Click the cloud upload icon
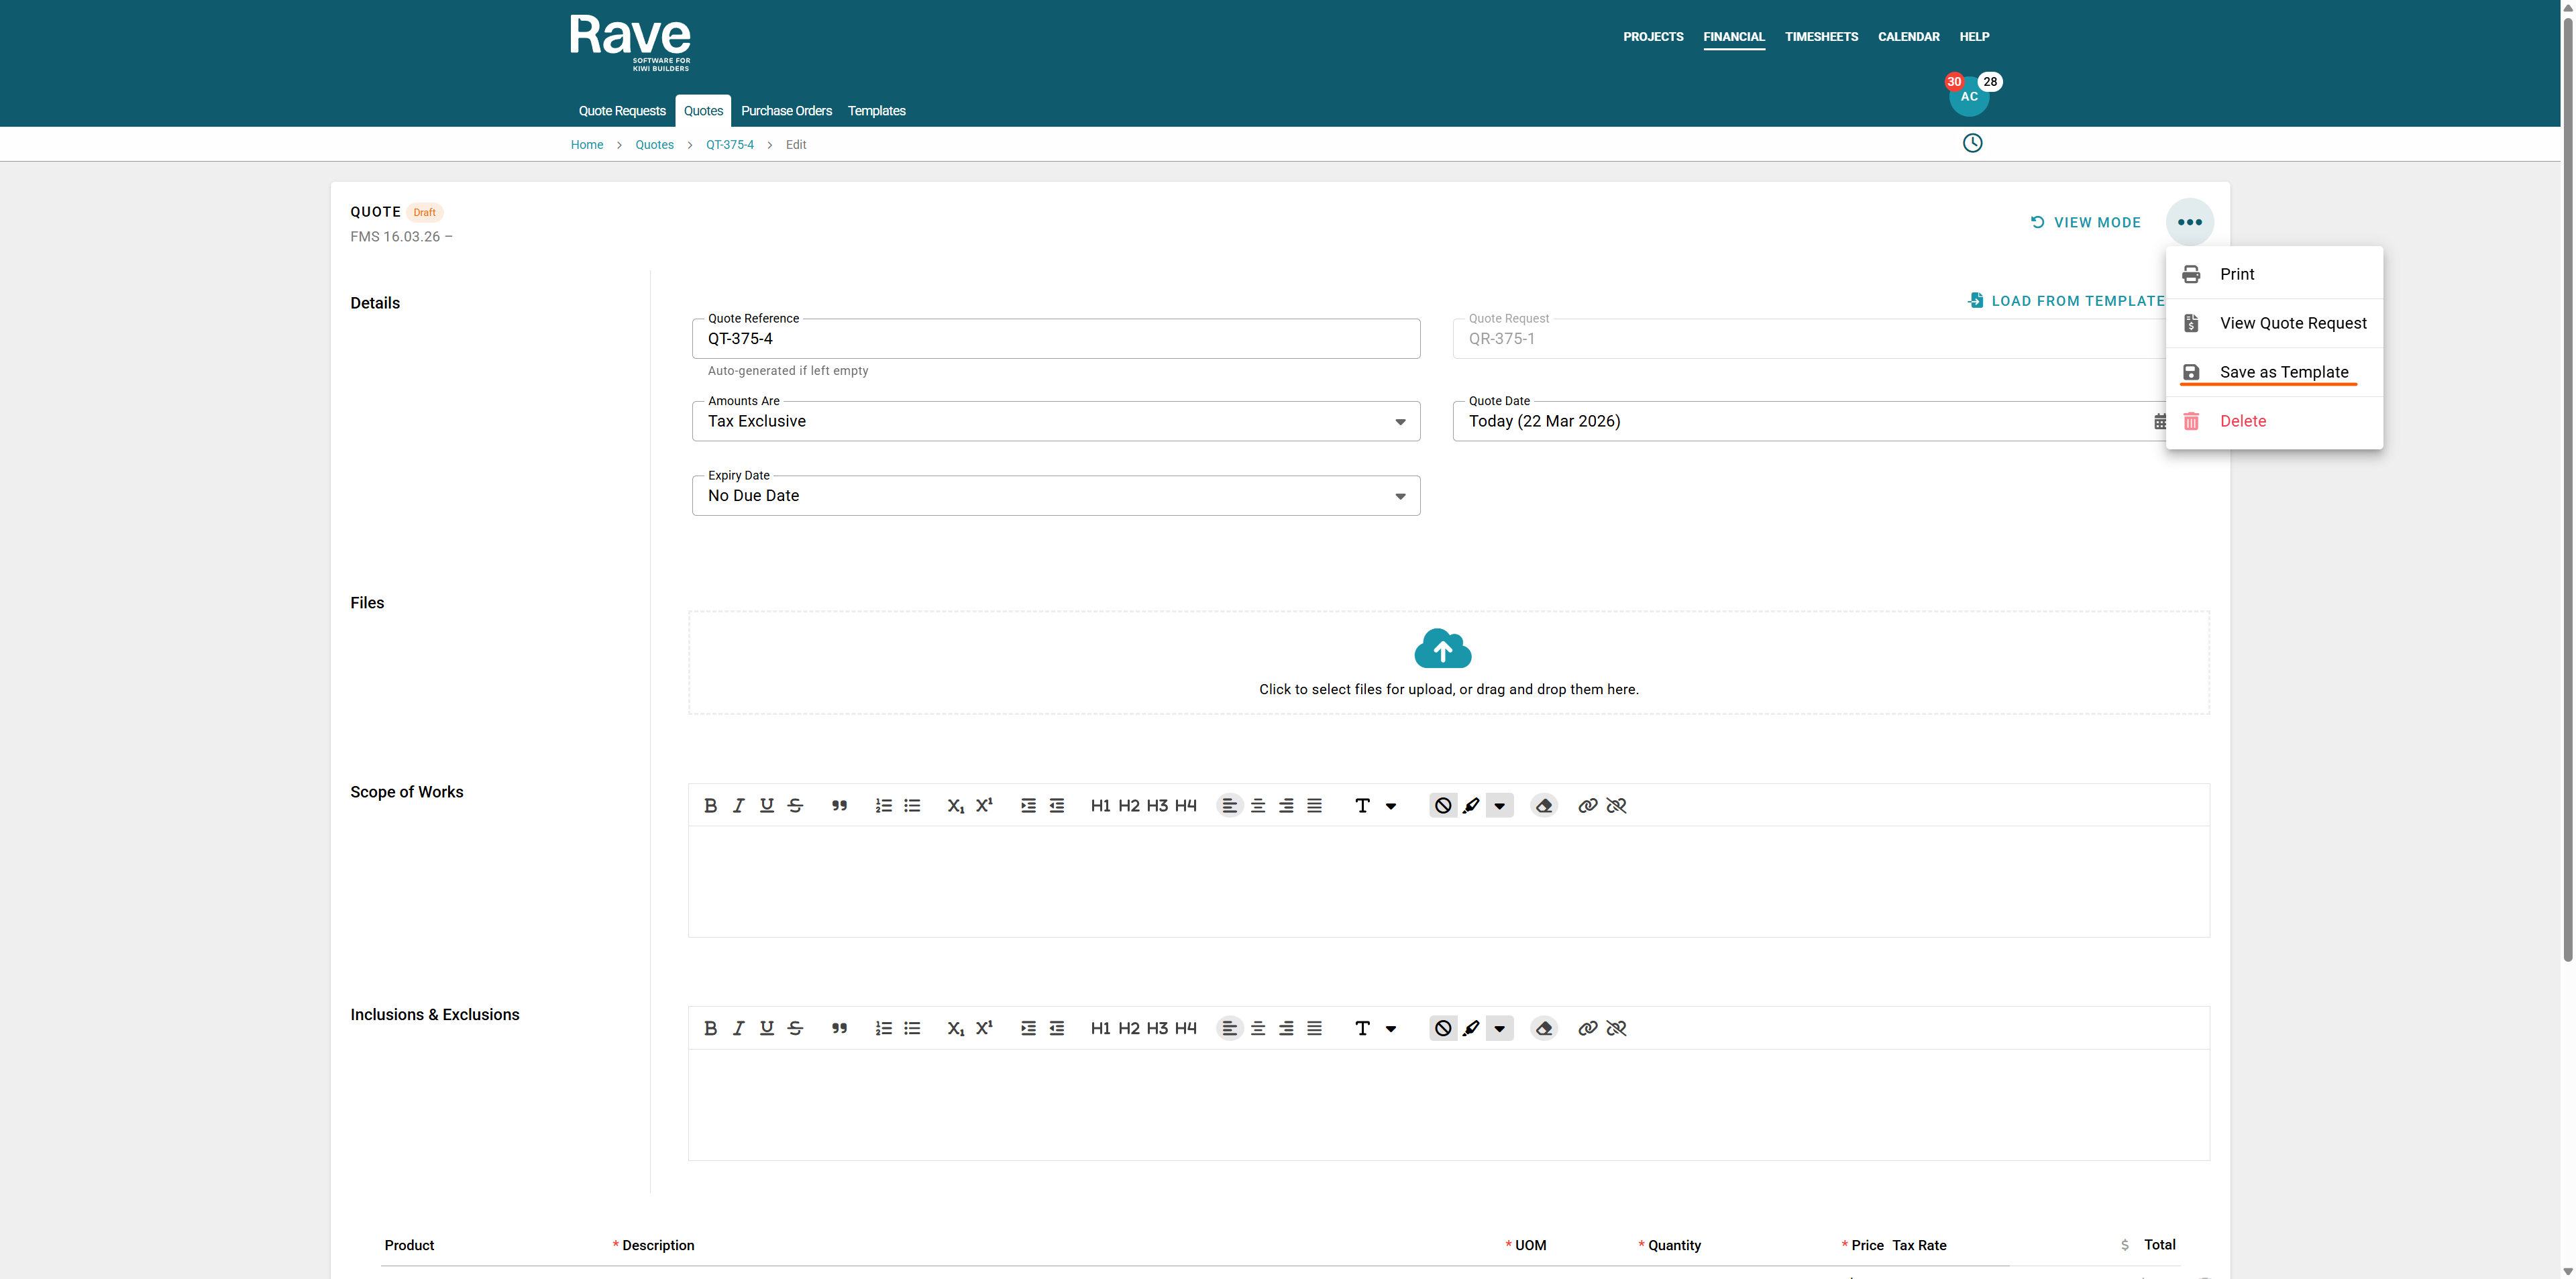Image resolution: width=2576 pixels, height=1279 pixels. pyautogui.click(x=1442, y=649)
